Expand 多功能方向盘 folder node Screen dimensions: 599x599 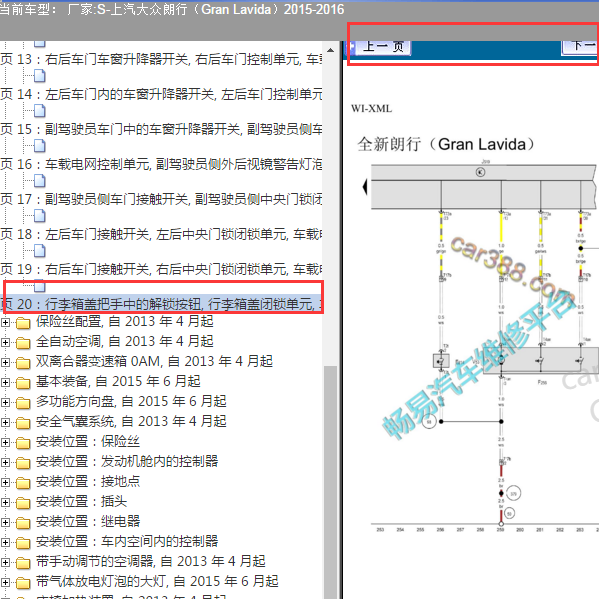click(x=5, y=402)
